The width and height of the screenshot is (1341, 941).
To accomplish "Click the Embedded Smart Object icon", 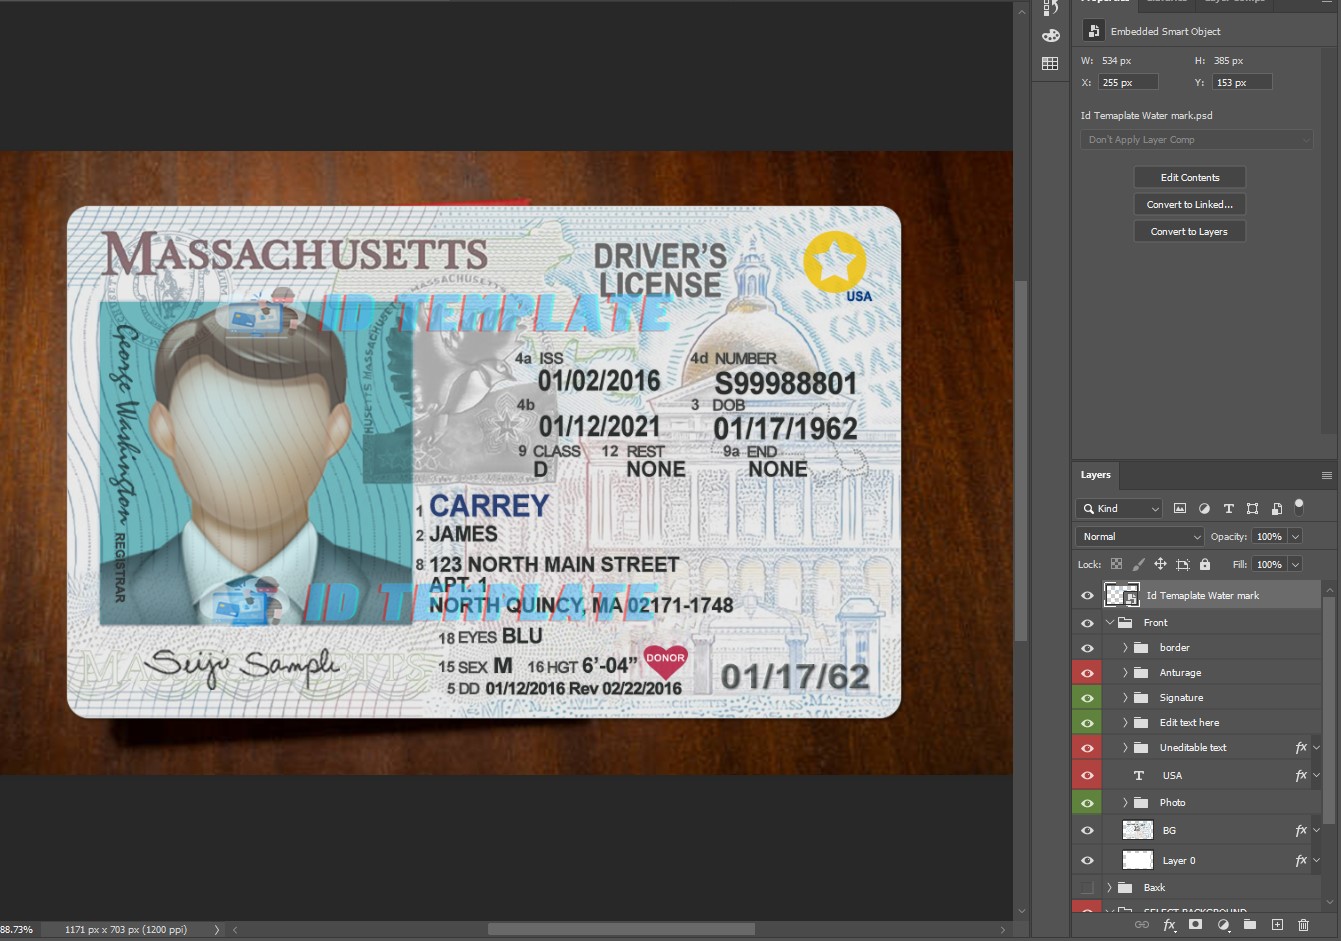I will click(1093, 32).
